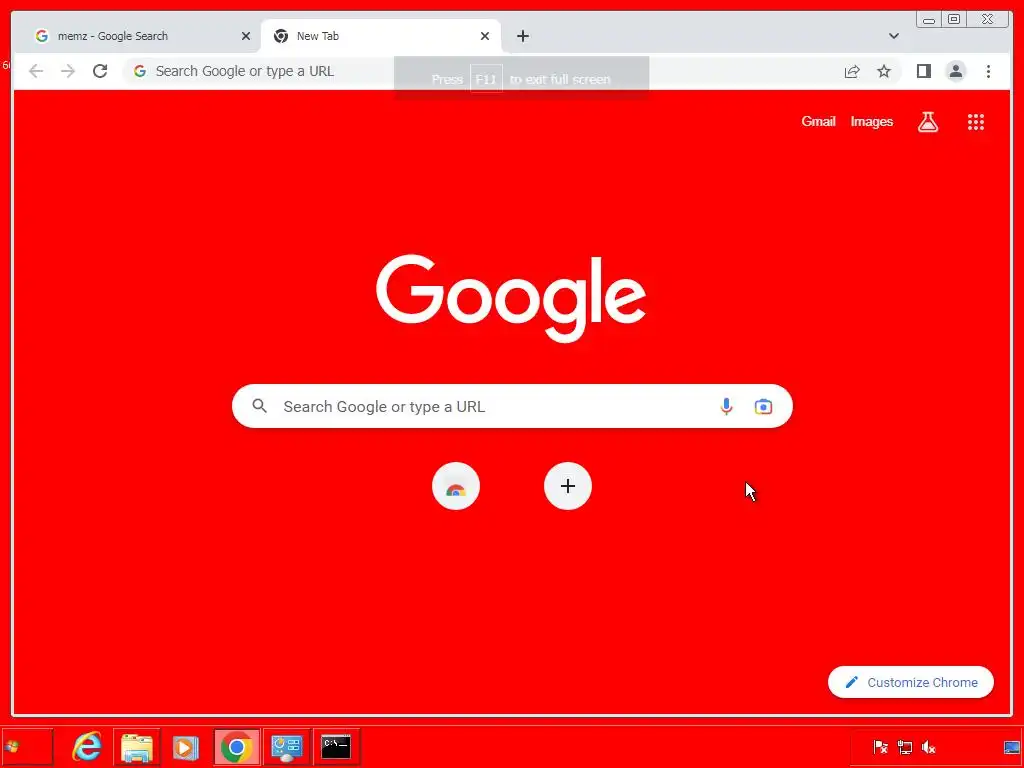
Task: Click the network tray icon
Action: [904, 746]
